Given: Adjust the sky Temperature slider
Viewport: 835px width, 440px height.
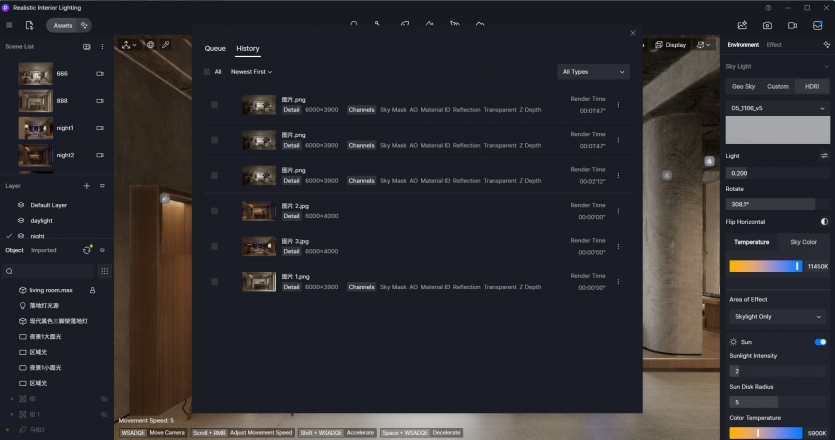Looking at the screenshot, I should tap(766, 266).
